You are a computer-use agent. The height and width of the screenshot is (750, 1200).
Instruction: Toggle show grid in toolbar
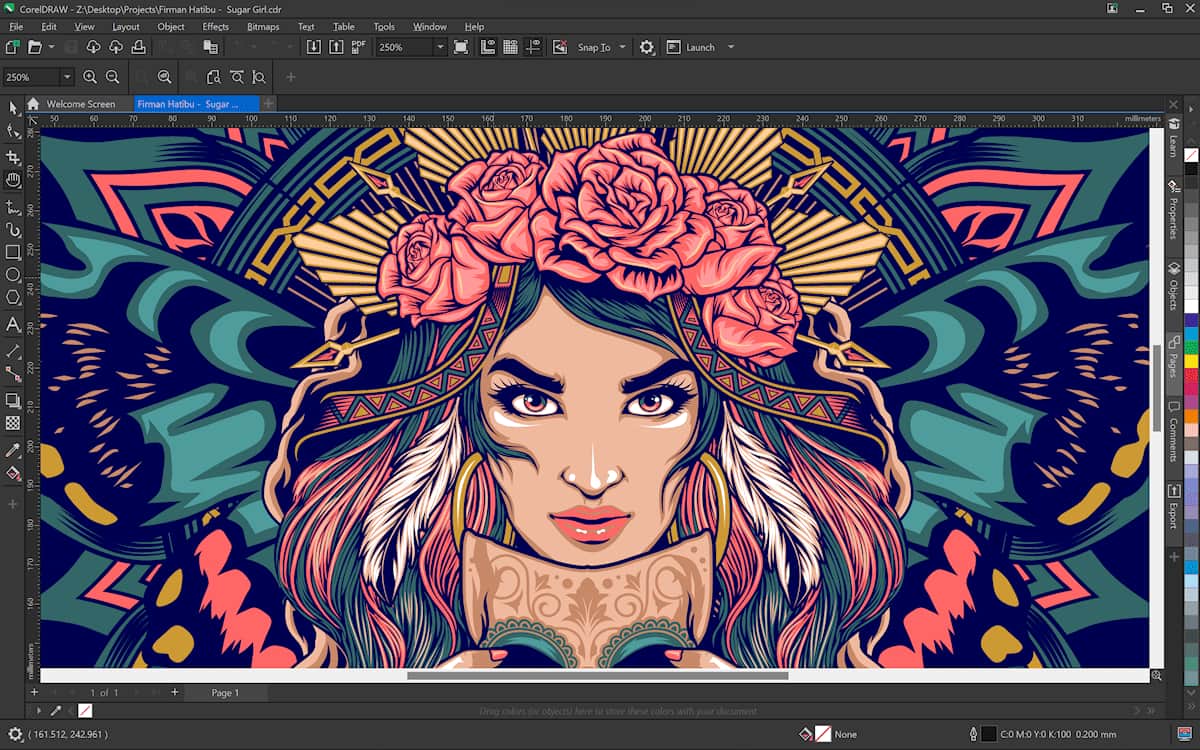coord(510,47)
